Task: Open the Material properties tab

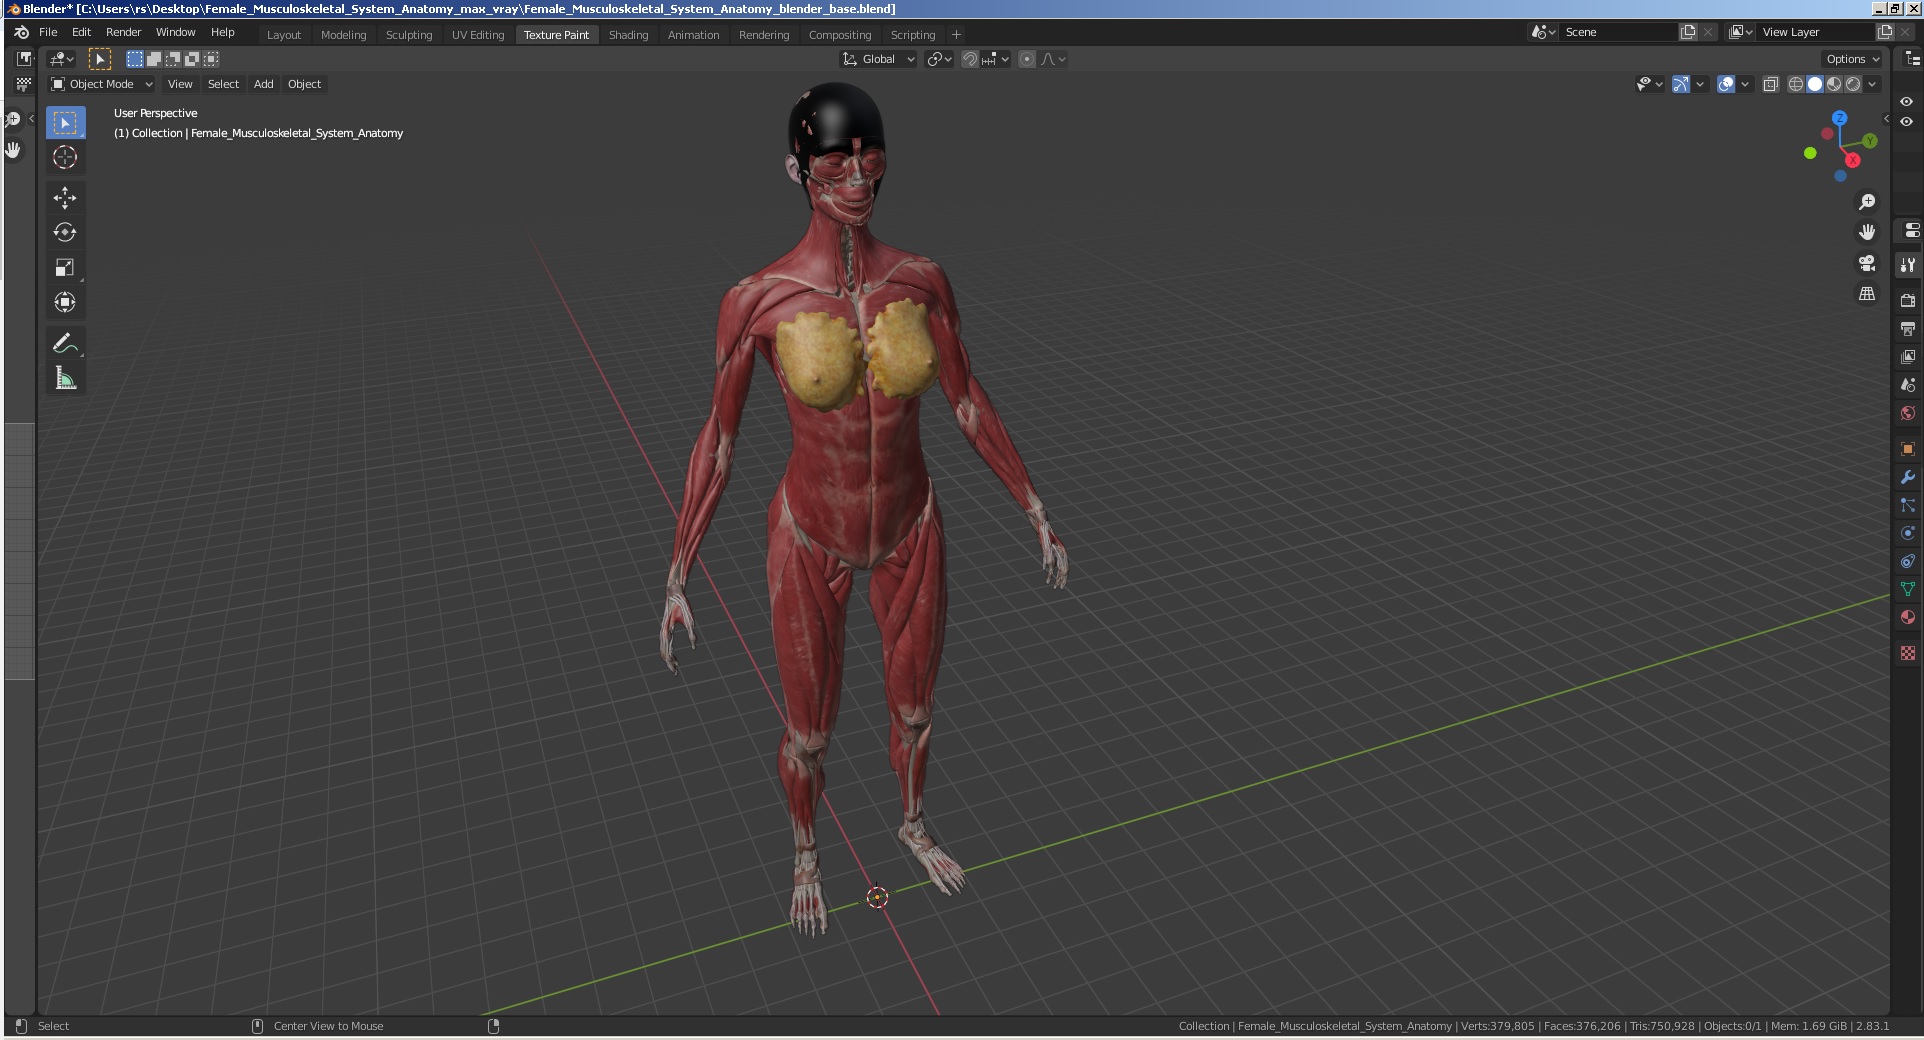Action: tap(1908, 617)
